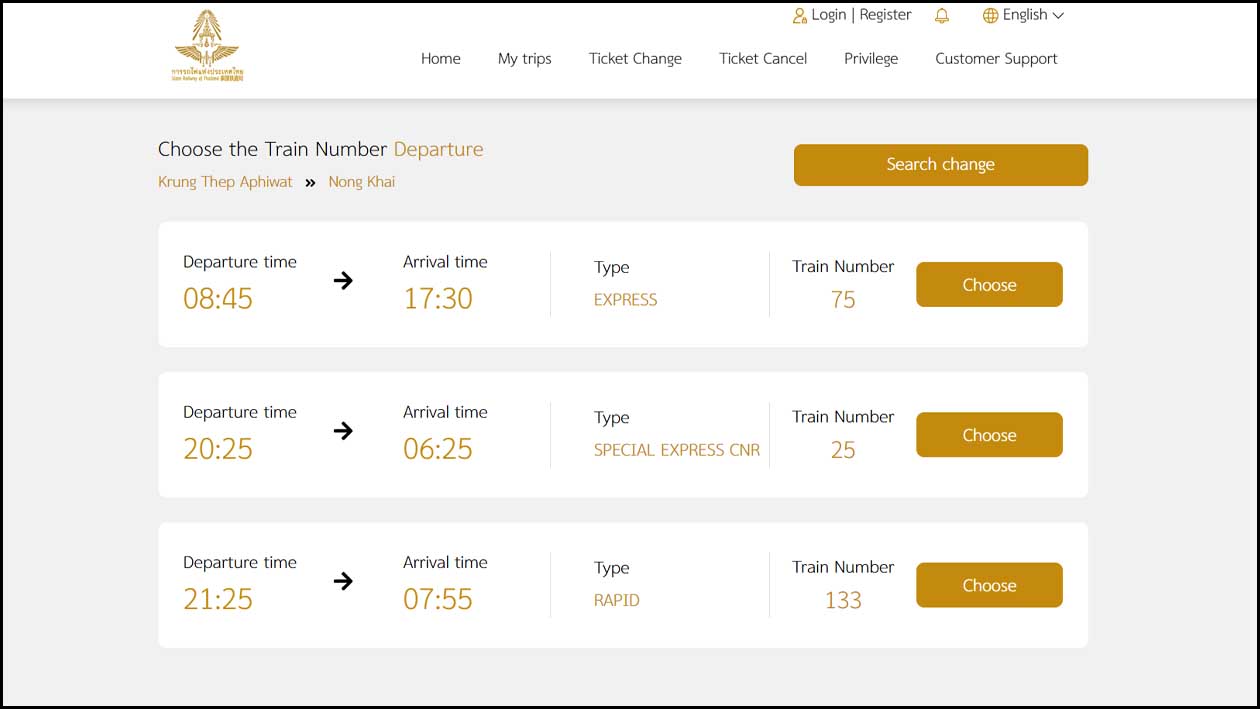Screen dimensions: 1260x709
Task: Click the arrow icon in the 08:45 row
Action: point(343,281)
